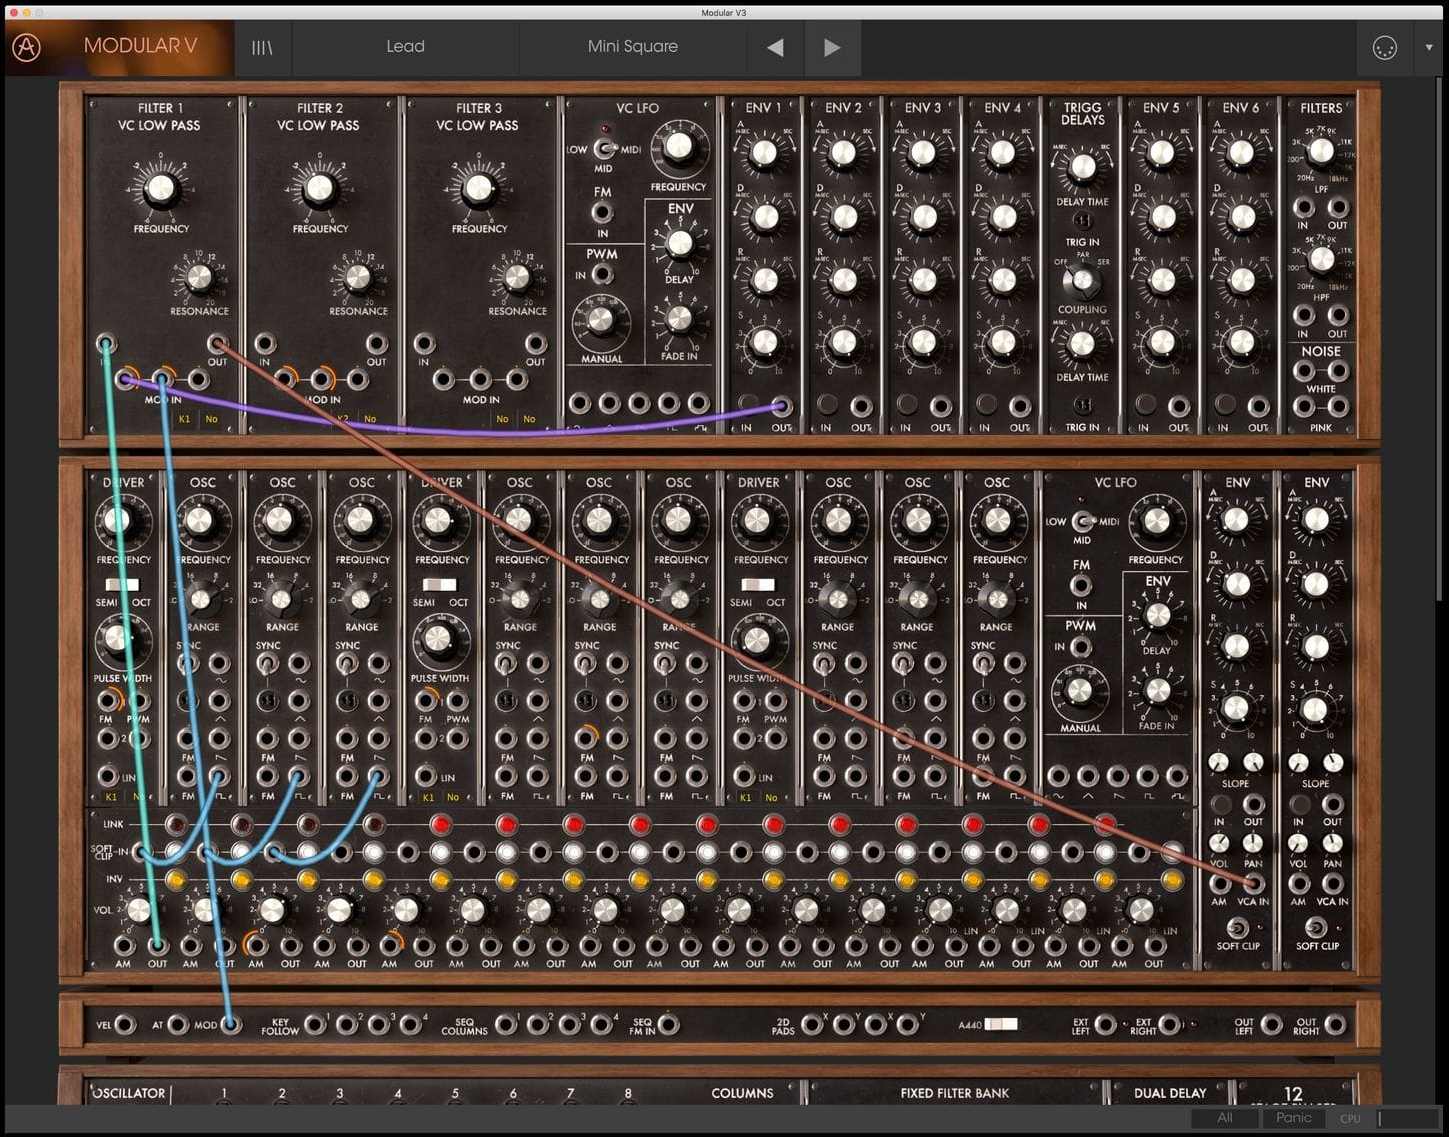Click the LPF IN jack in FILTERS
The height and width of the screenshot is (1137, 1449).
click(1303, 207)
